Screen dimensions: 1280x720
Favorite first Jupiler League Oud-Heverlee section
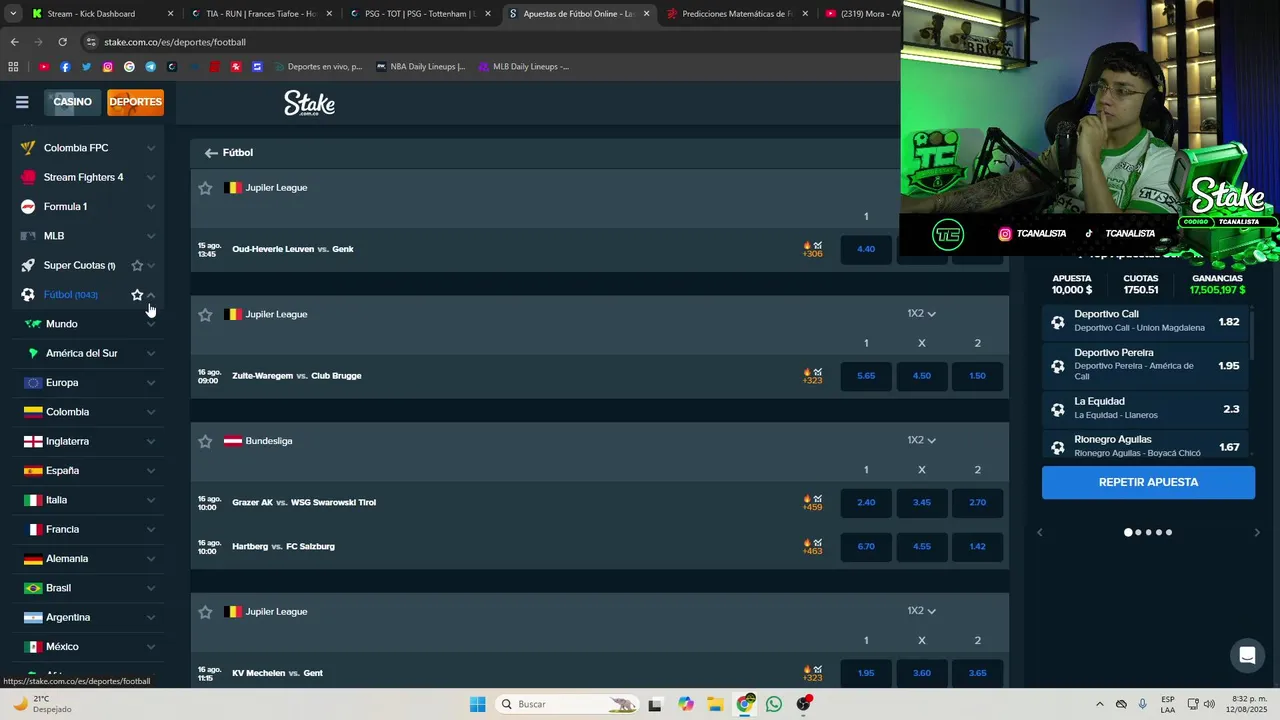pyautogui.click(x=205, y=188)
